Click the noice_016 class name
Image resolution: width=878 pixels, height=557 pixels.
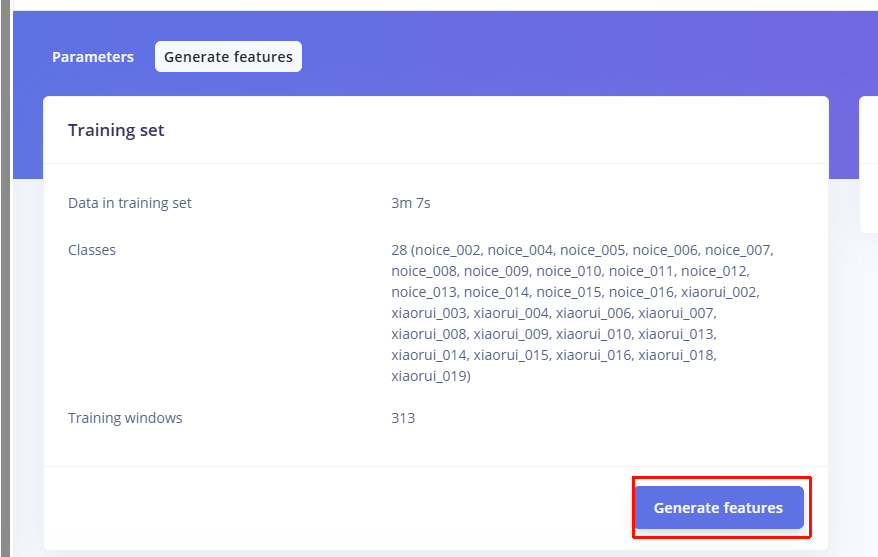click(x=641, y=292)
